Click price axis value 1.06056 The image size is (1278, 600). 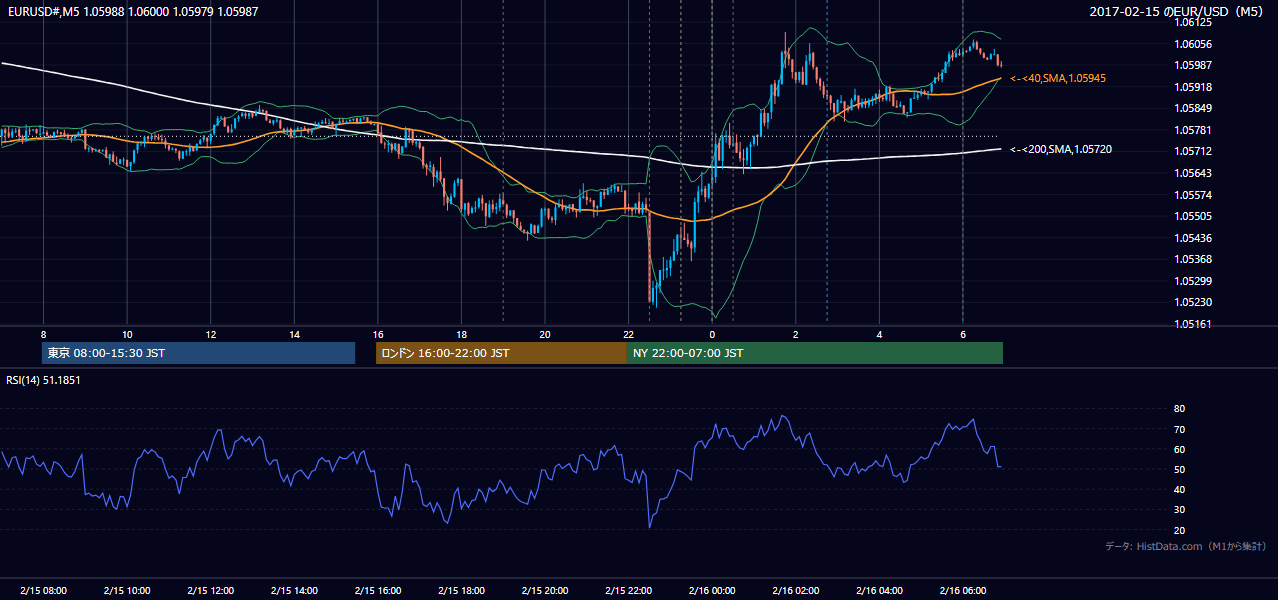(x=1193, y=43)
